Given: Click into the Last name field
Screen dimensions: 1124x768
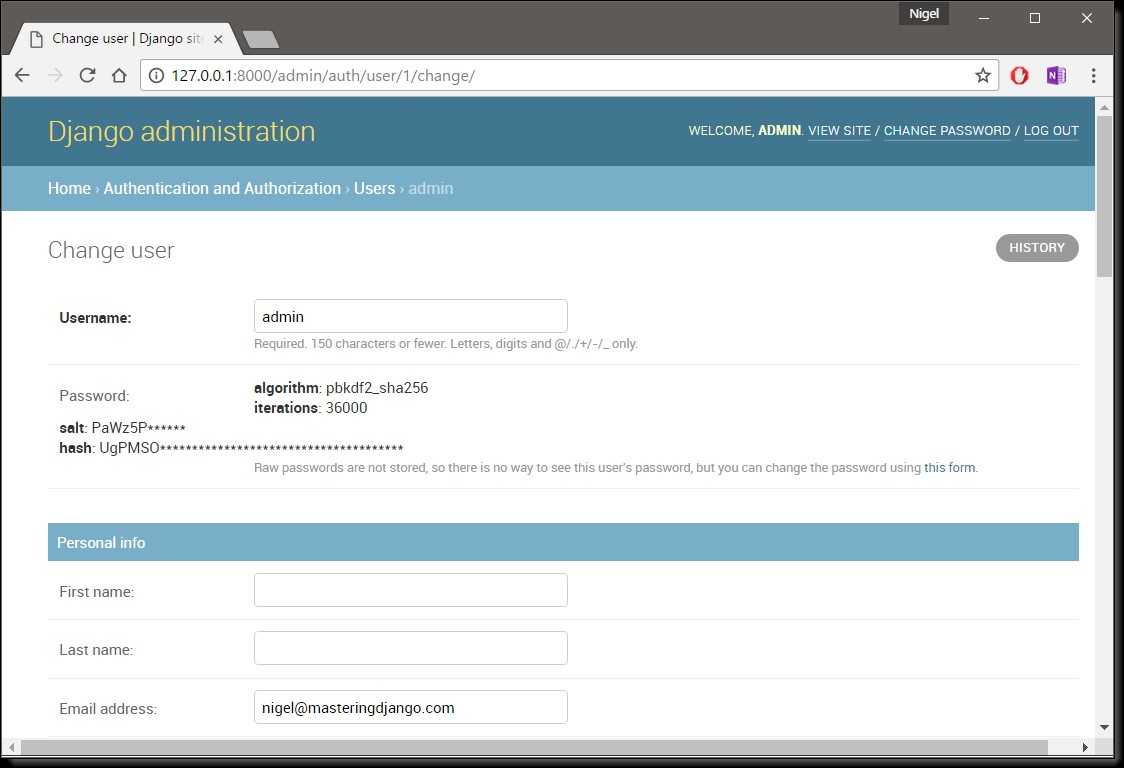Looking at the screenshot, I should click(411, 648).
